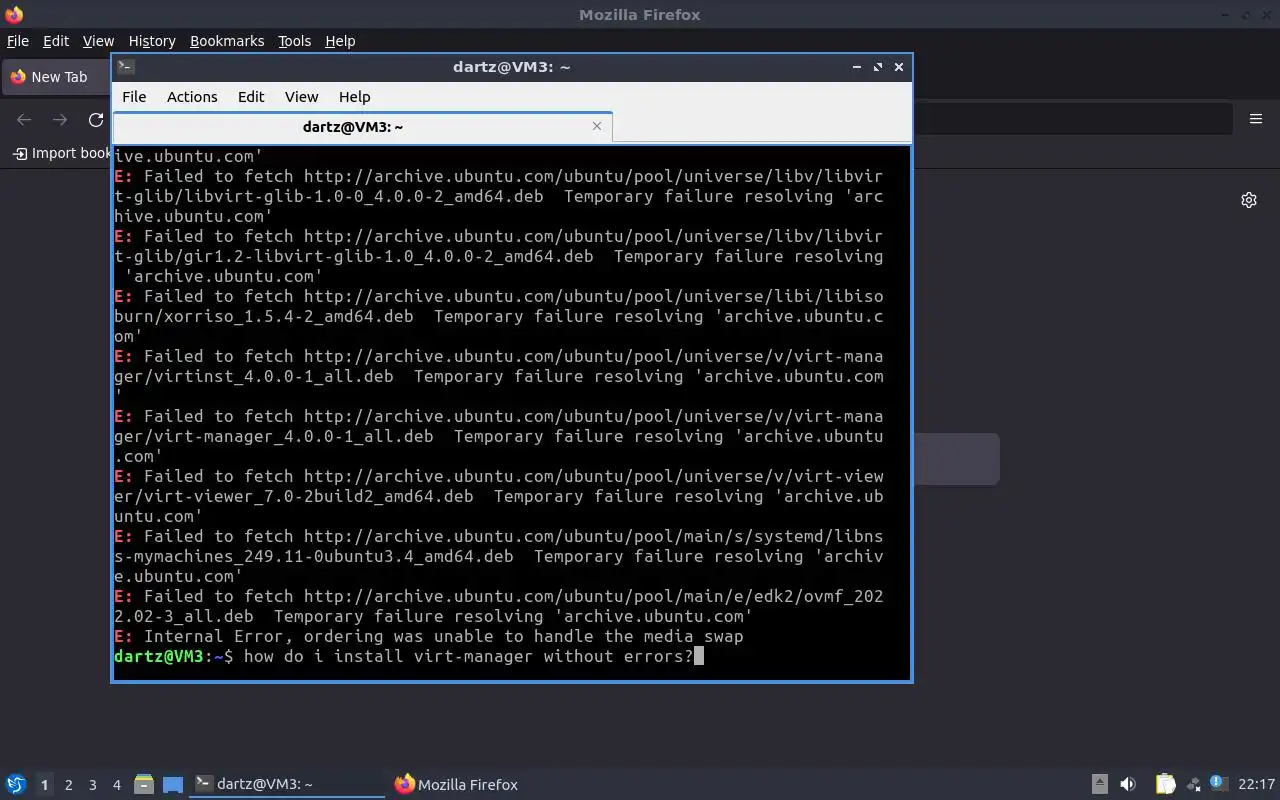The width and height of the screenshot is (1280, 800).
Task: Open Firefox Help menu
Action: pos(340,41)
